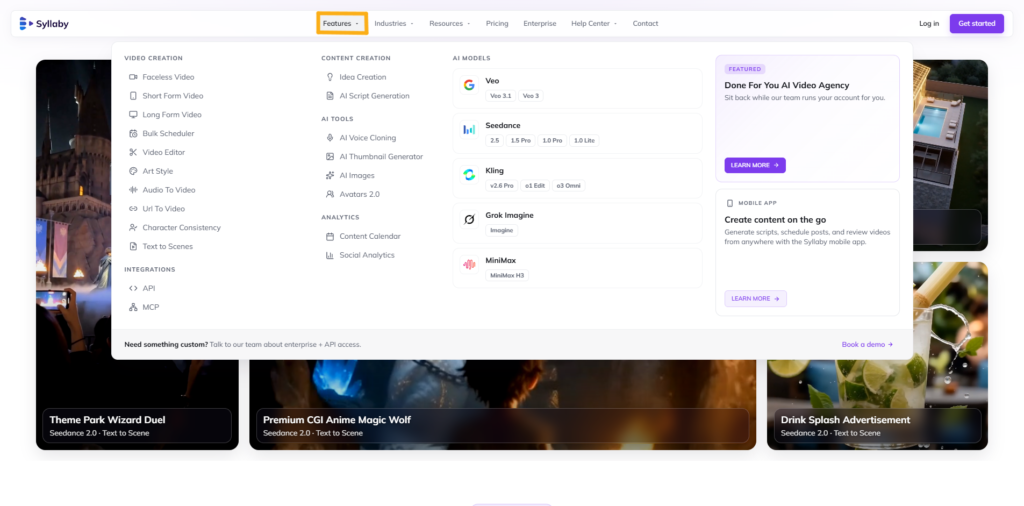Click the Bulk Scheduler calendar icon
The height and width of the screenshot is (506, 1024).
[x=133, y=134]
